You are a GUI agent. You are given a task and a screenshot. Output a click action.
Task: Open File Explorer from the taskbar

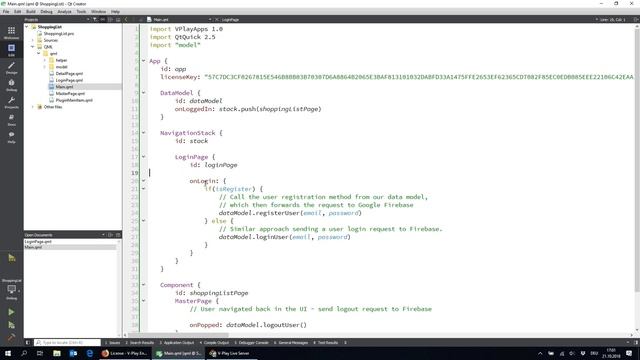(x=57, y=353)
